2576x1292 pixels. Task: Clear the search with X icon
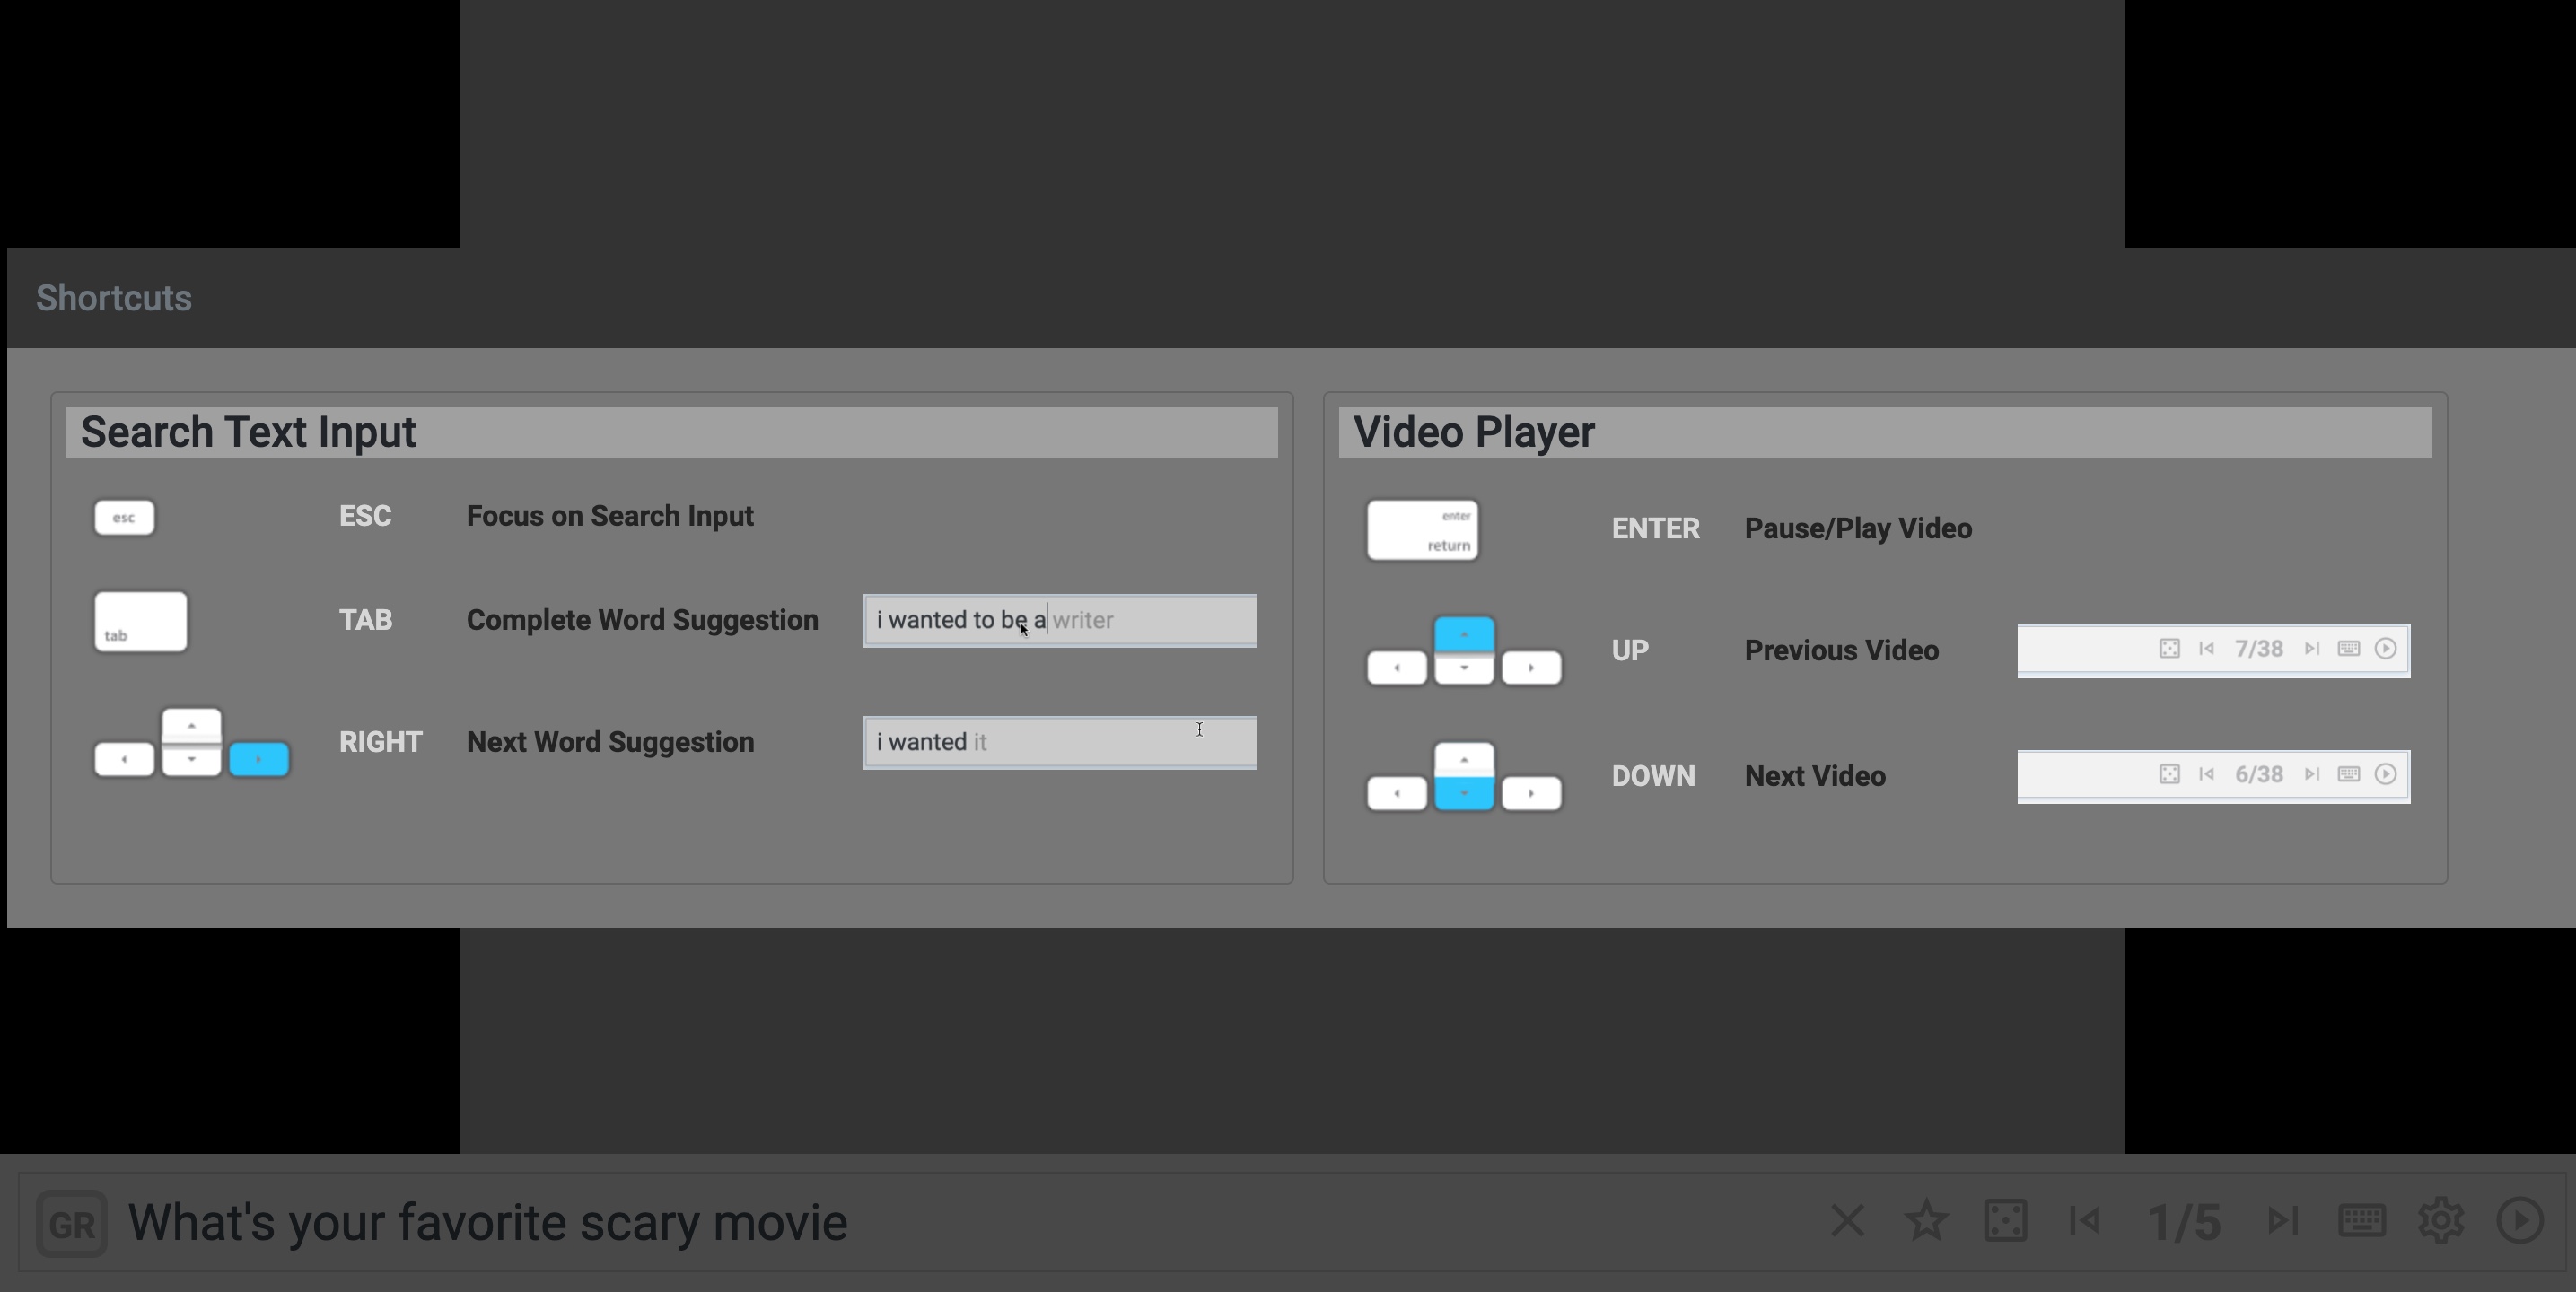coord(1847,1221)
